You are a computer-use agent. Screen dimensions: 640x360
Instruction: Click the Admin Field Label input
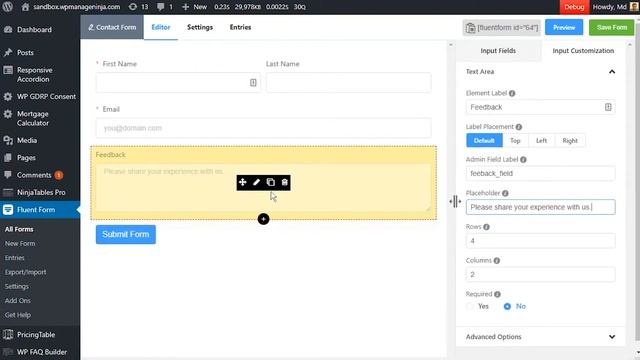(x=540, y=173)
